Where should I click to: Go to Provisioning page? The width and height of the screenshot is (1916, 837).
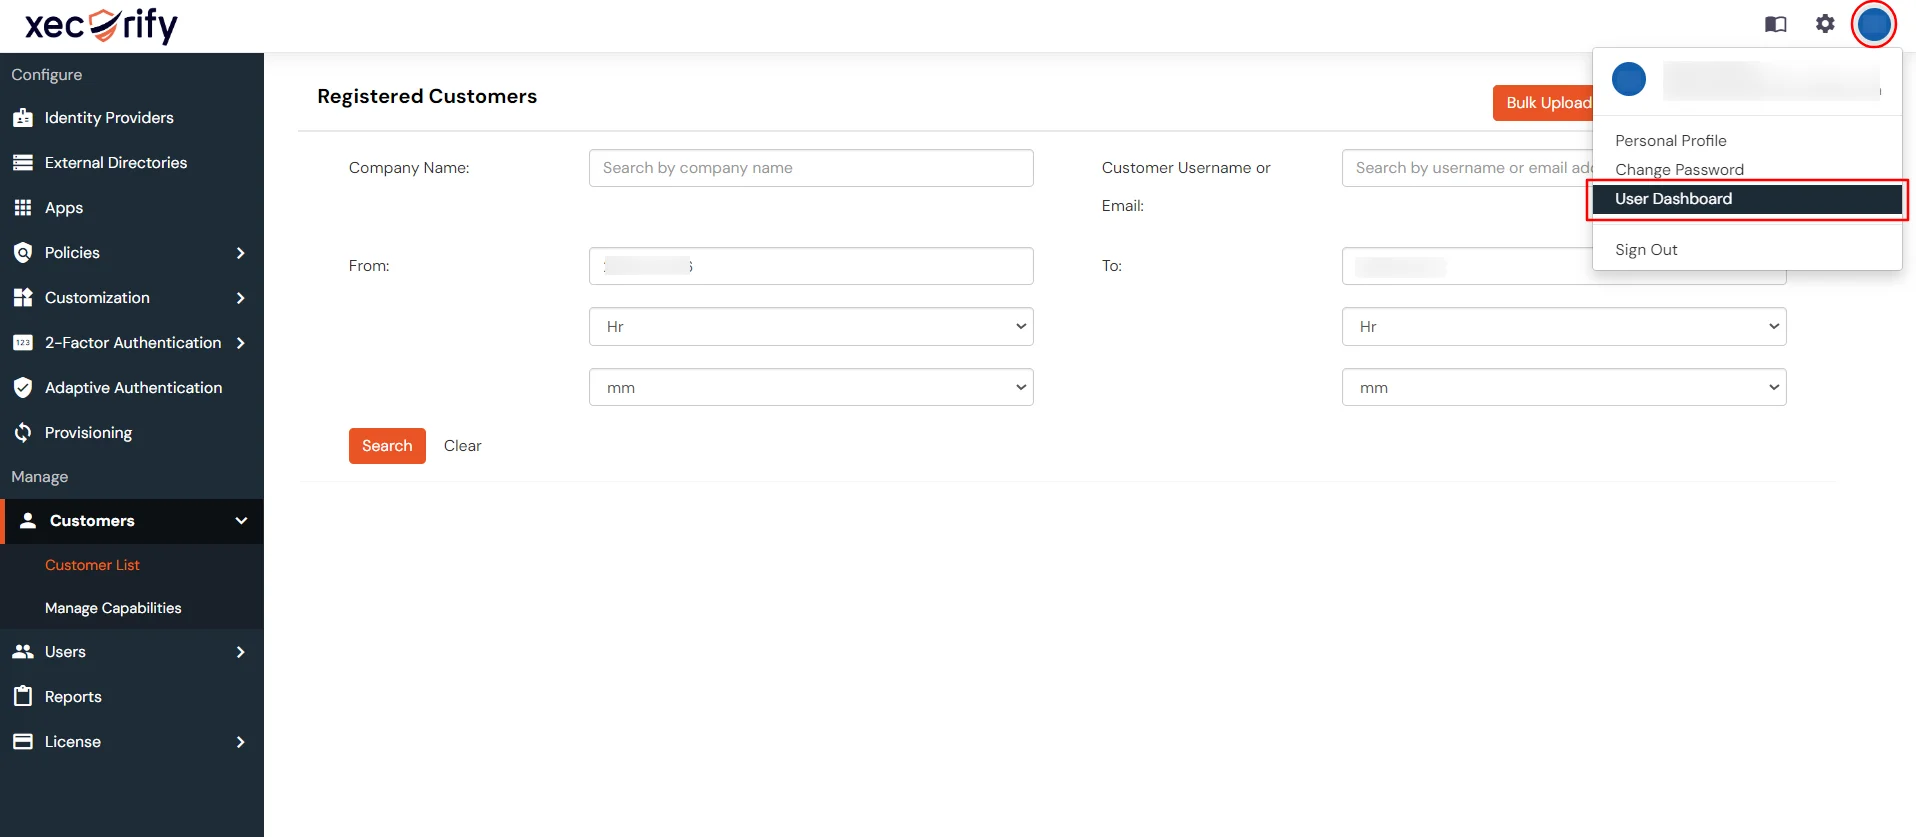(x=88, y=433)
